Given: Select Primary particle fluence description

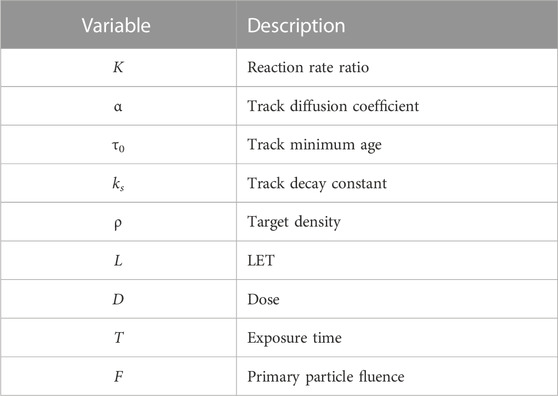Looking at the screenshot, I should tap(326, 377).
